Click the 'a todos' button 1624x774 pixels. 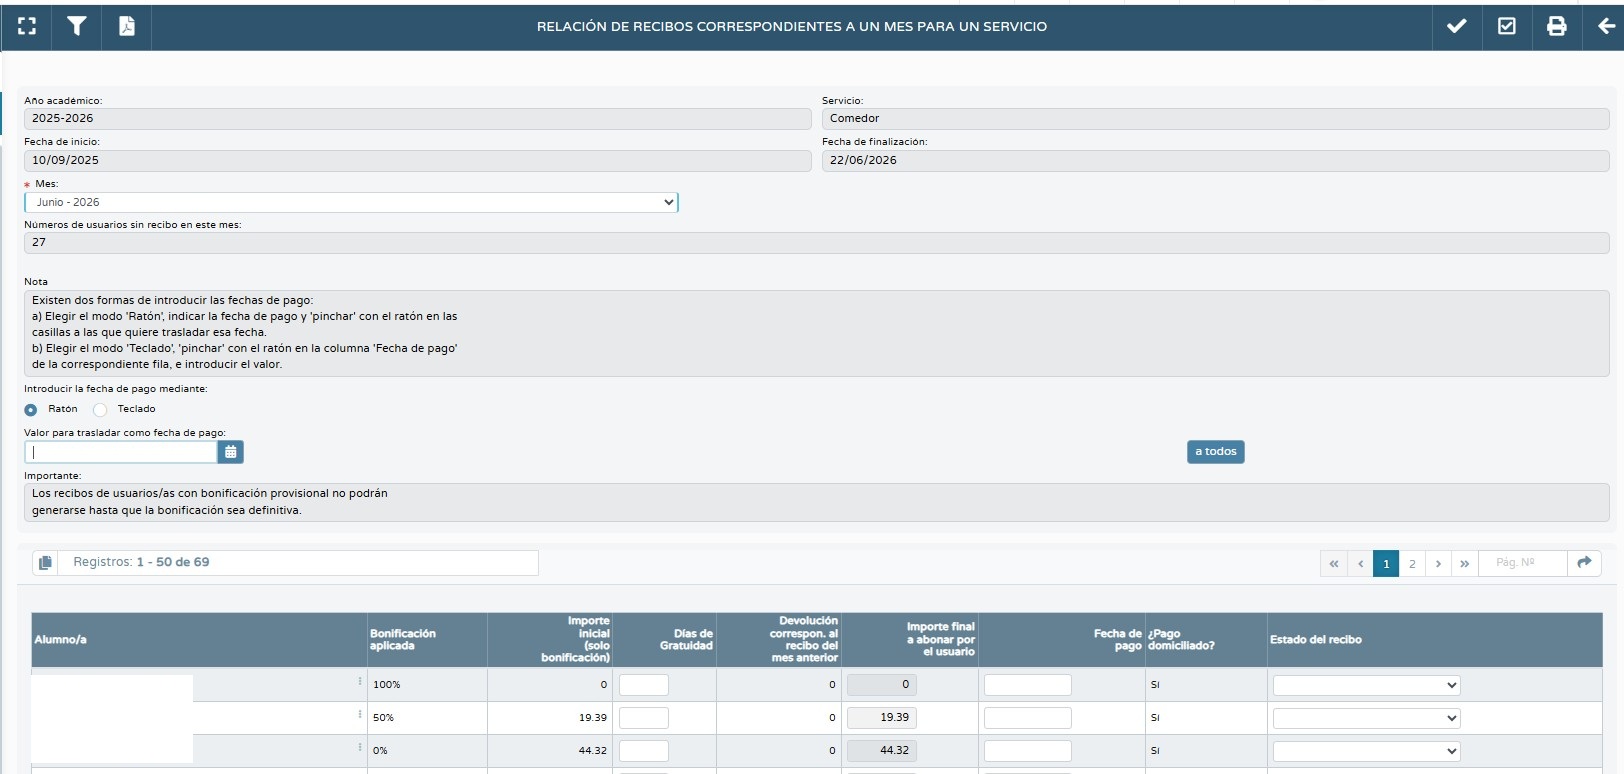click(1216, 452)
